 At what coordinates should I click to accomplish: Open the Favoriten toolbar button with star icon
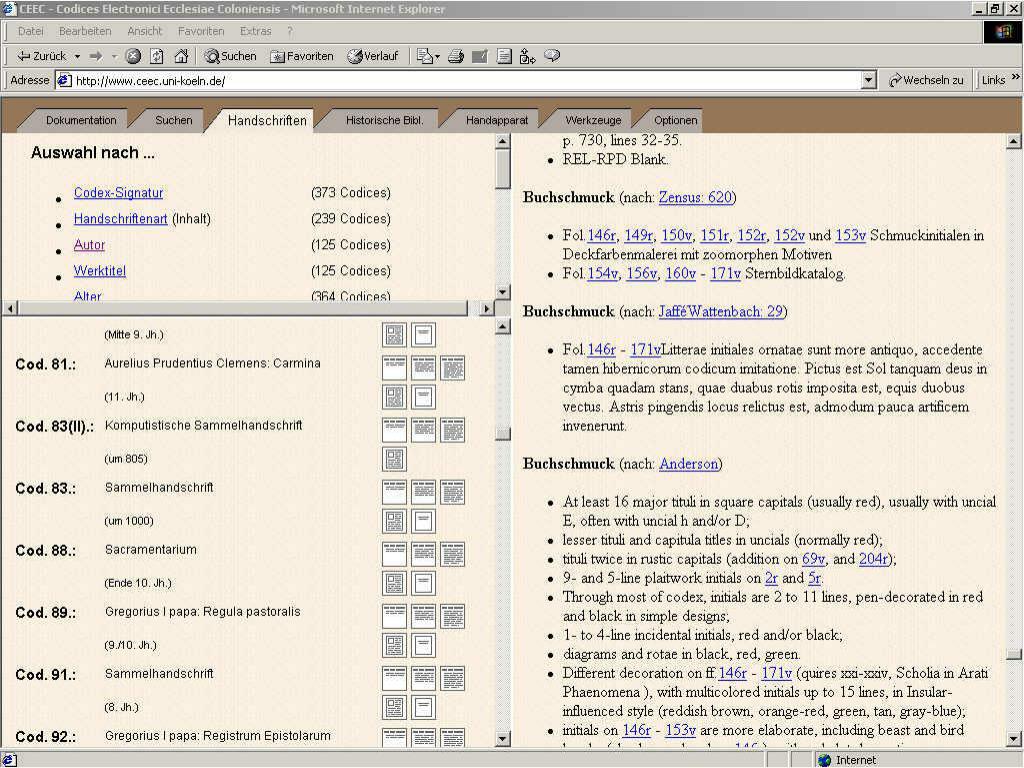coord(302,56)
